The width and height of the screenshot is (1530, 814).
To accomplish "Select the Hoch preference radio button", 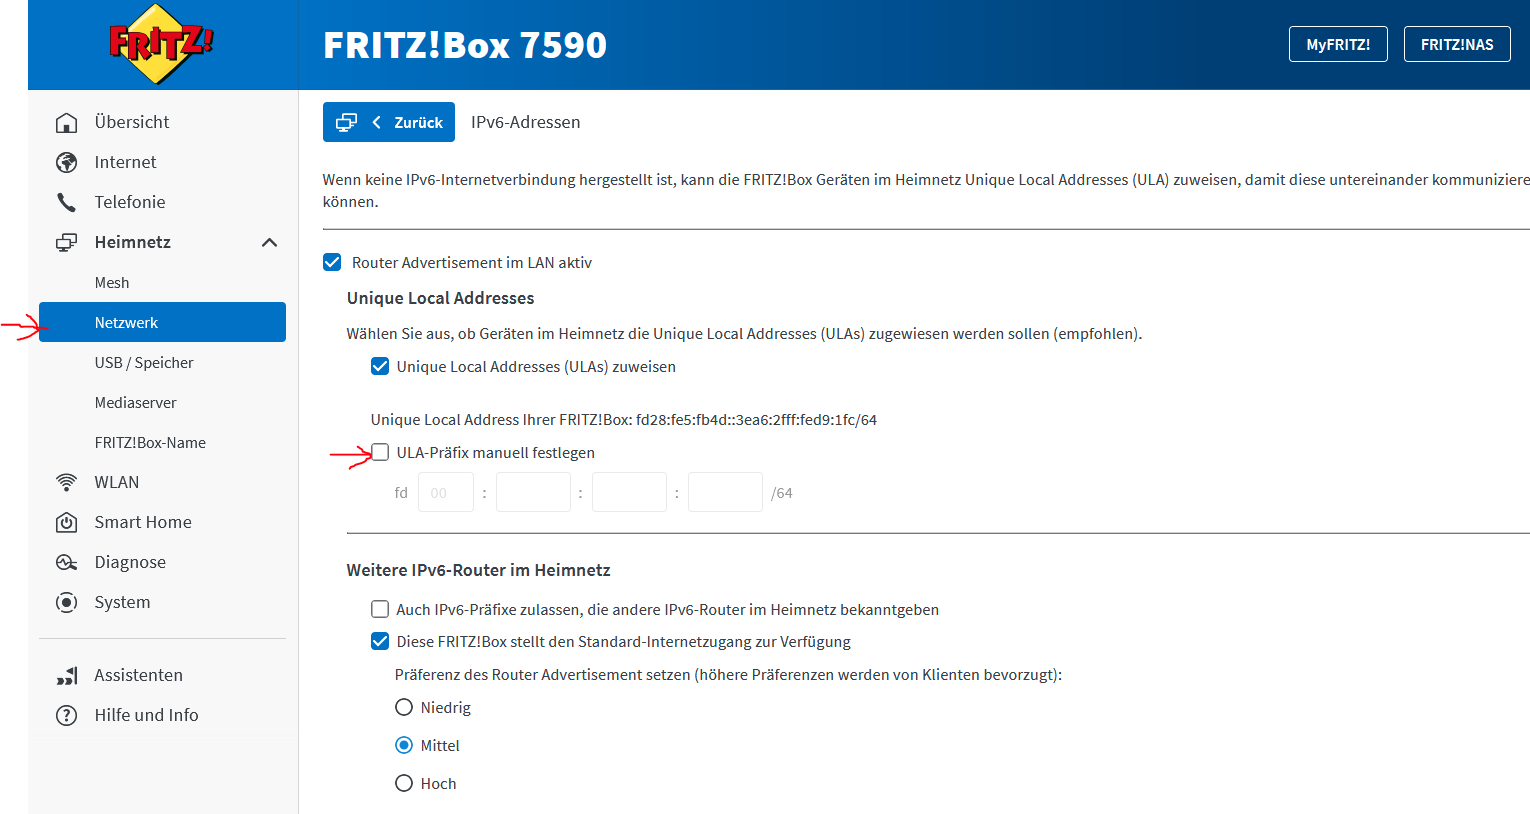I will pos(404,783).
